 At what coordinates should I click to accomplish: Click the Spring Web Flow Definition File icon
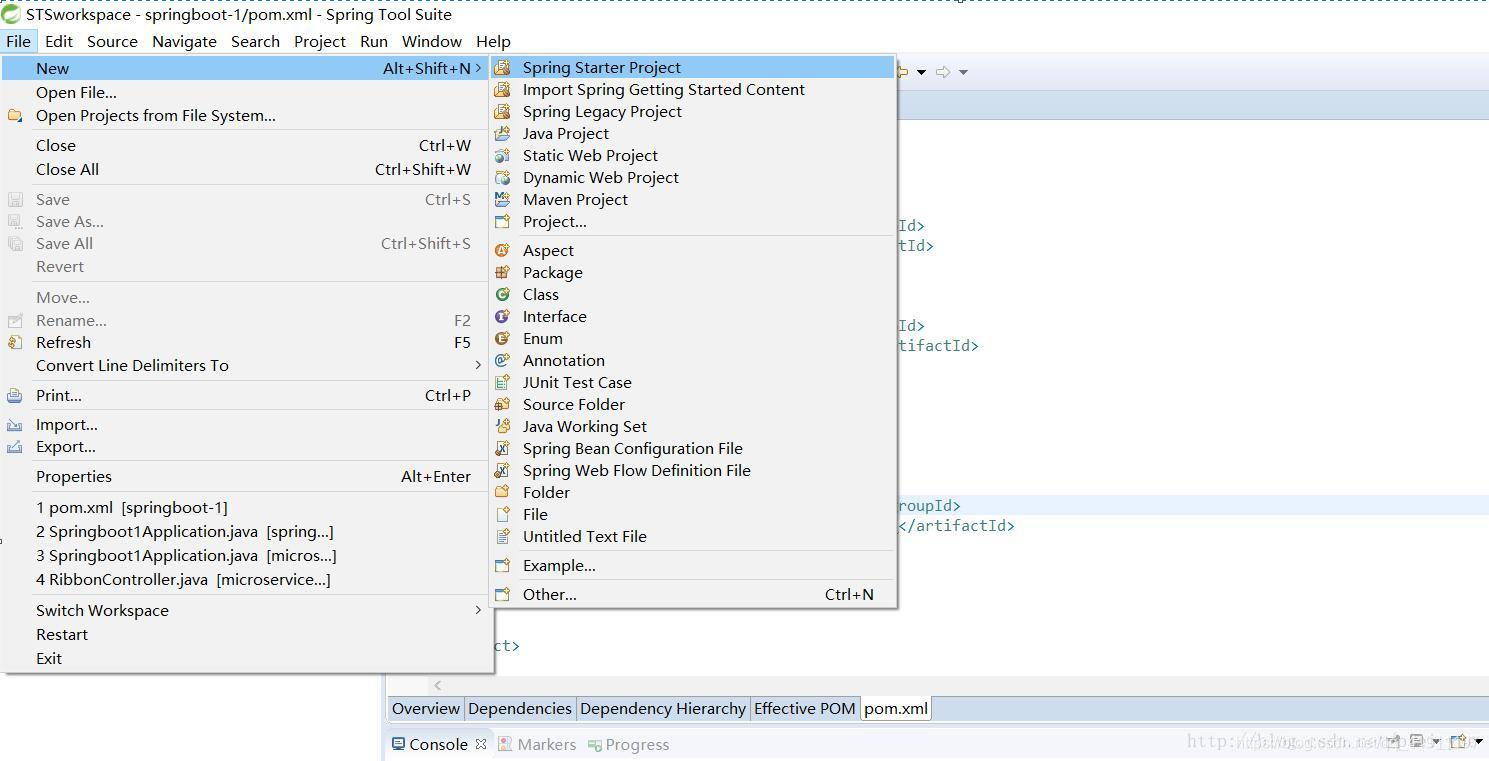click(502, 471)
